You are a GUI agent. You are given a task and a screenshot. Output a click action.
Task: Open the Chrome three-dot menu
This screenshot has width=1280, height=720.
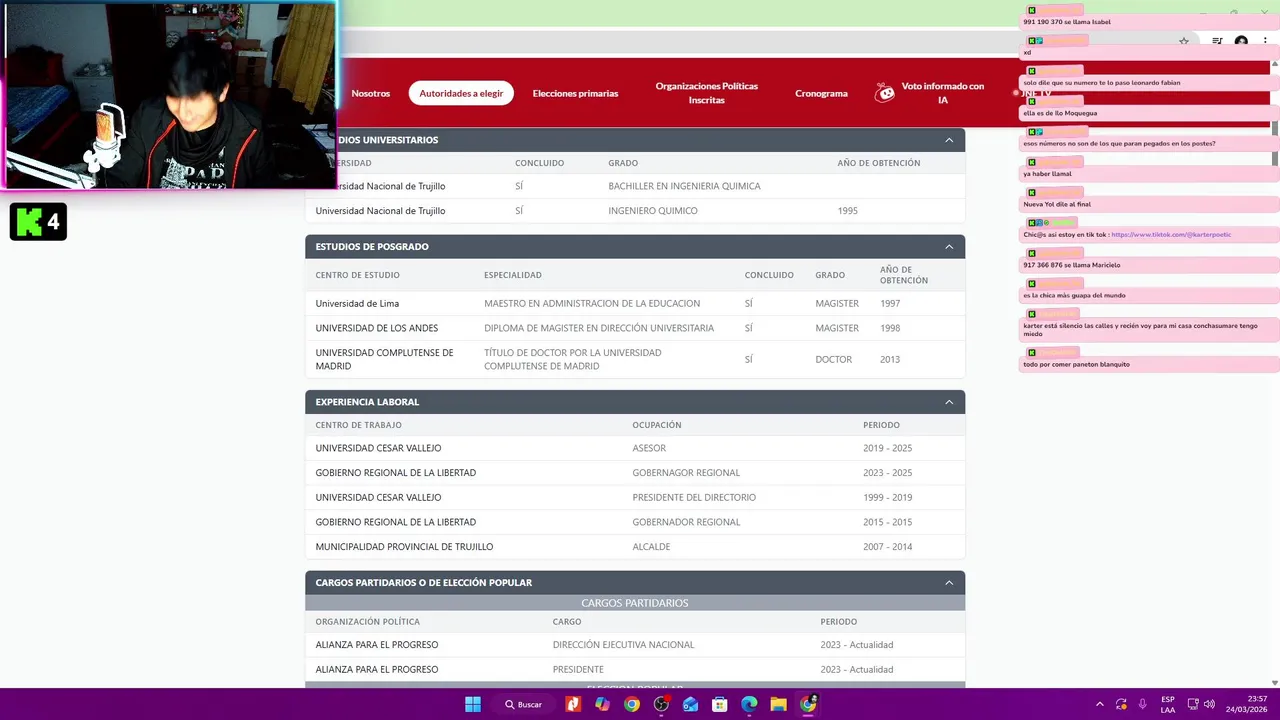click(x=1266, y=41)
